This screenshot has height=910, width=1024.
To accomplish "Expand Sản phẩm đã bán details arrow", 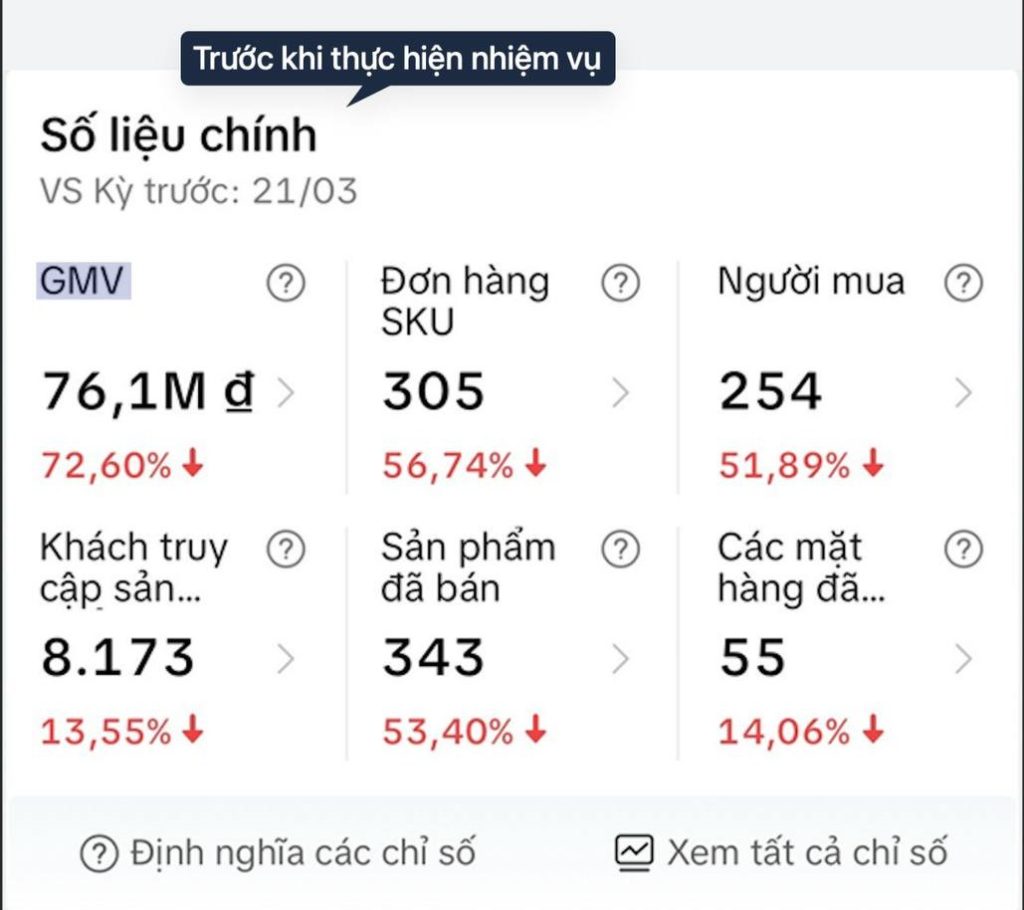I will point(620,659).
